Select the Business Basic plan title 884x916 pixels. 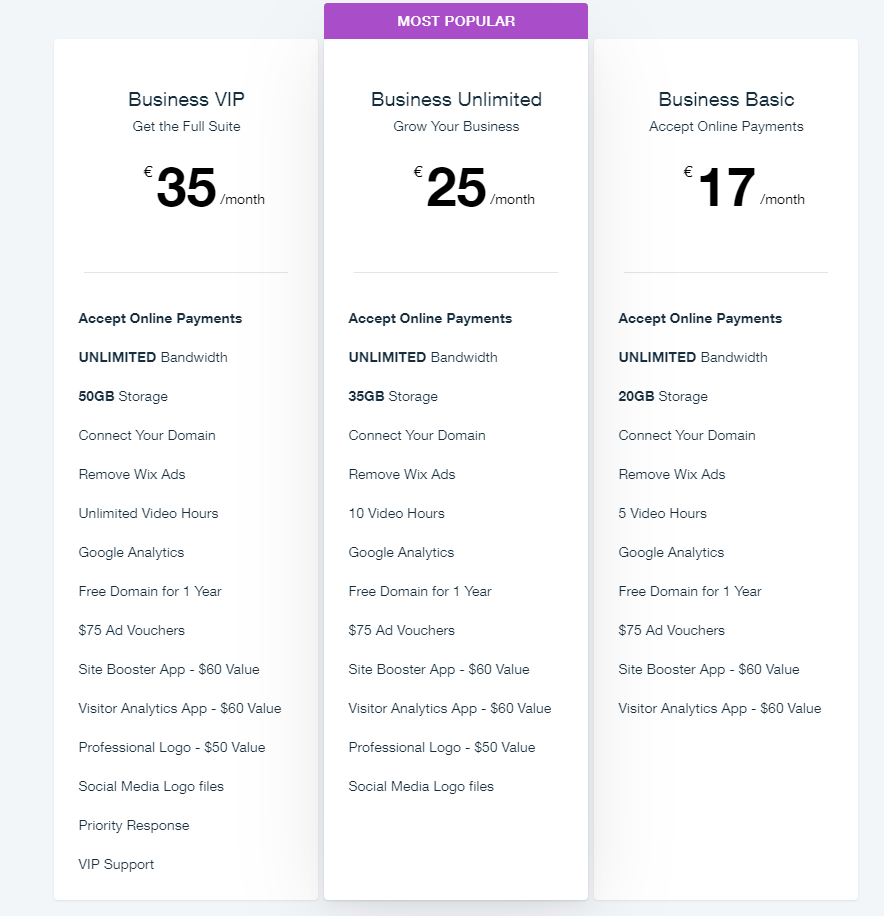[726, 99]
